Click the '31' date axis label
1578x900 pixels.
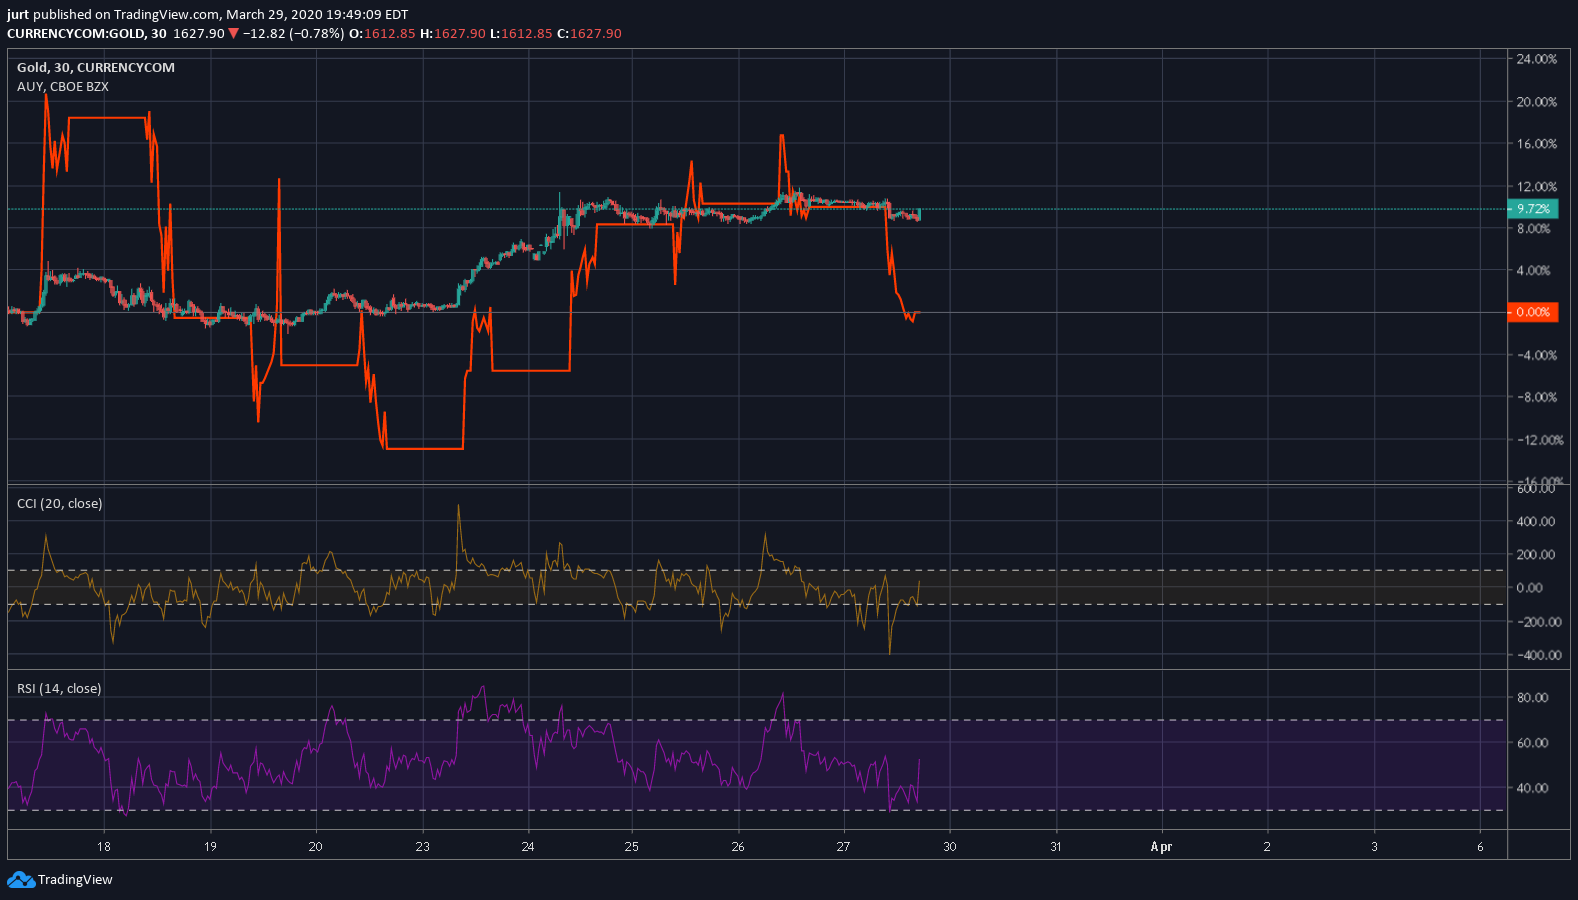coord(1055,846)
